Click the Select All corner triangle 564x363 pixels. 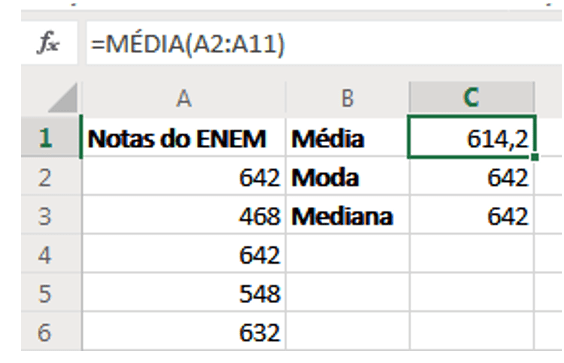63,98
